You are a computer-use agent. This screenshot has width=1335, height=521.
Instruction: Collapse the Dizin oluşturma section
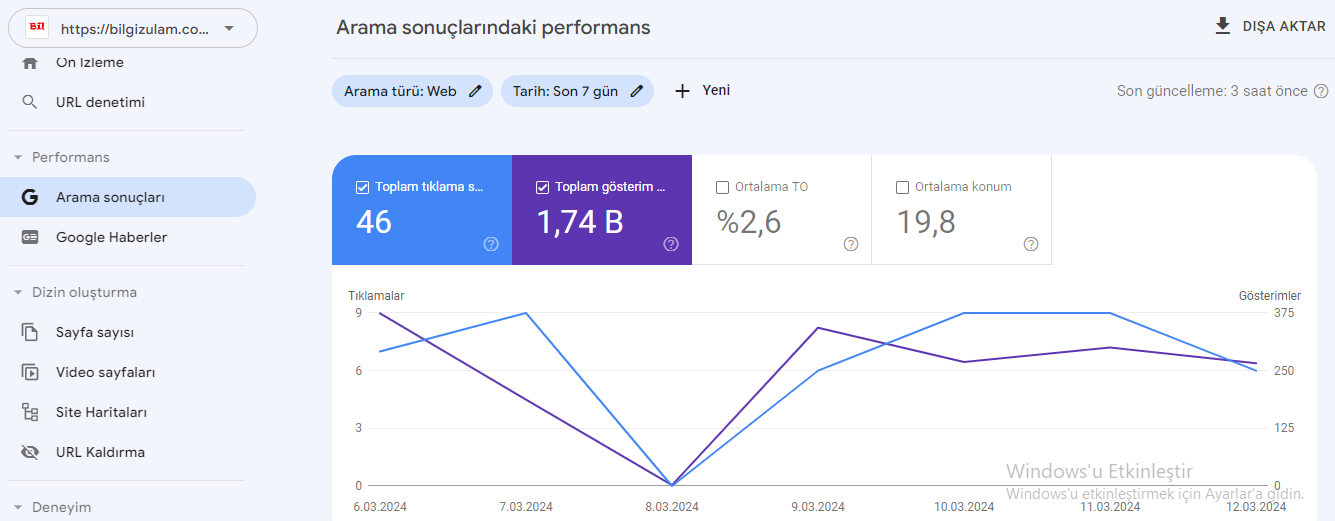coord(18,292)
